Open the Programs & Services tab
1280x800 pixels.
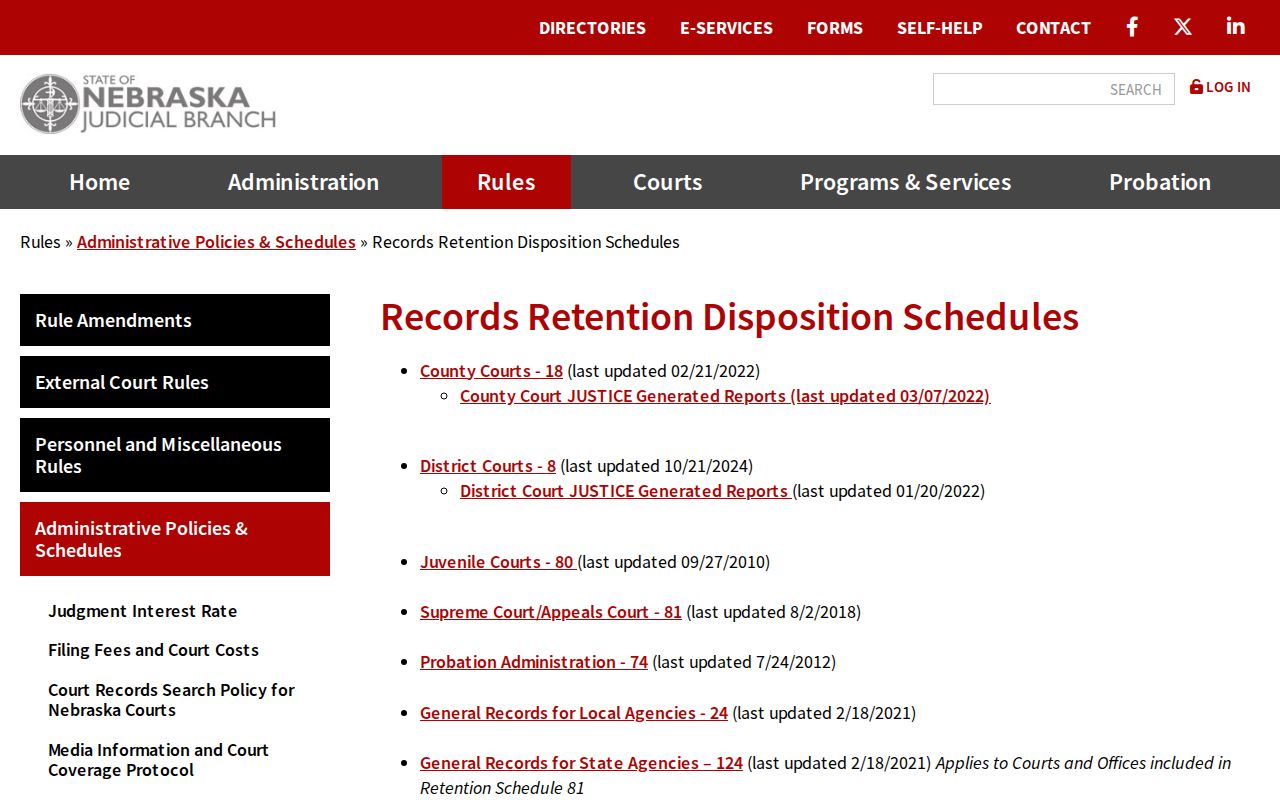(x=905, y=182)
